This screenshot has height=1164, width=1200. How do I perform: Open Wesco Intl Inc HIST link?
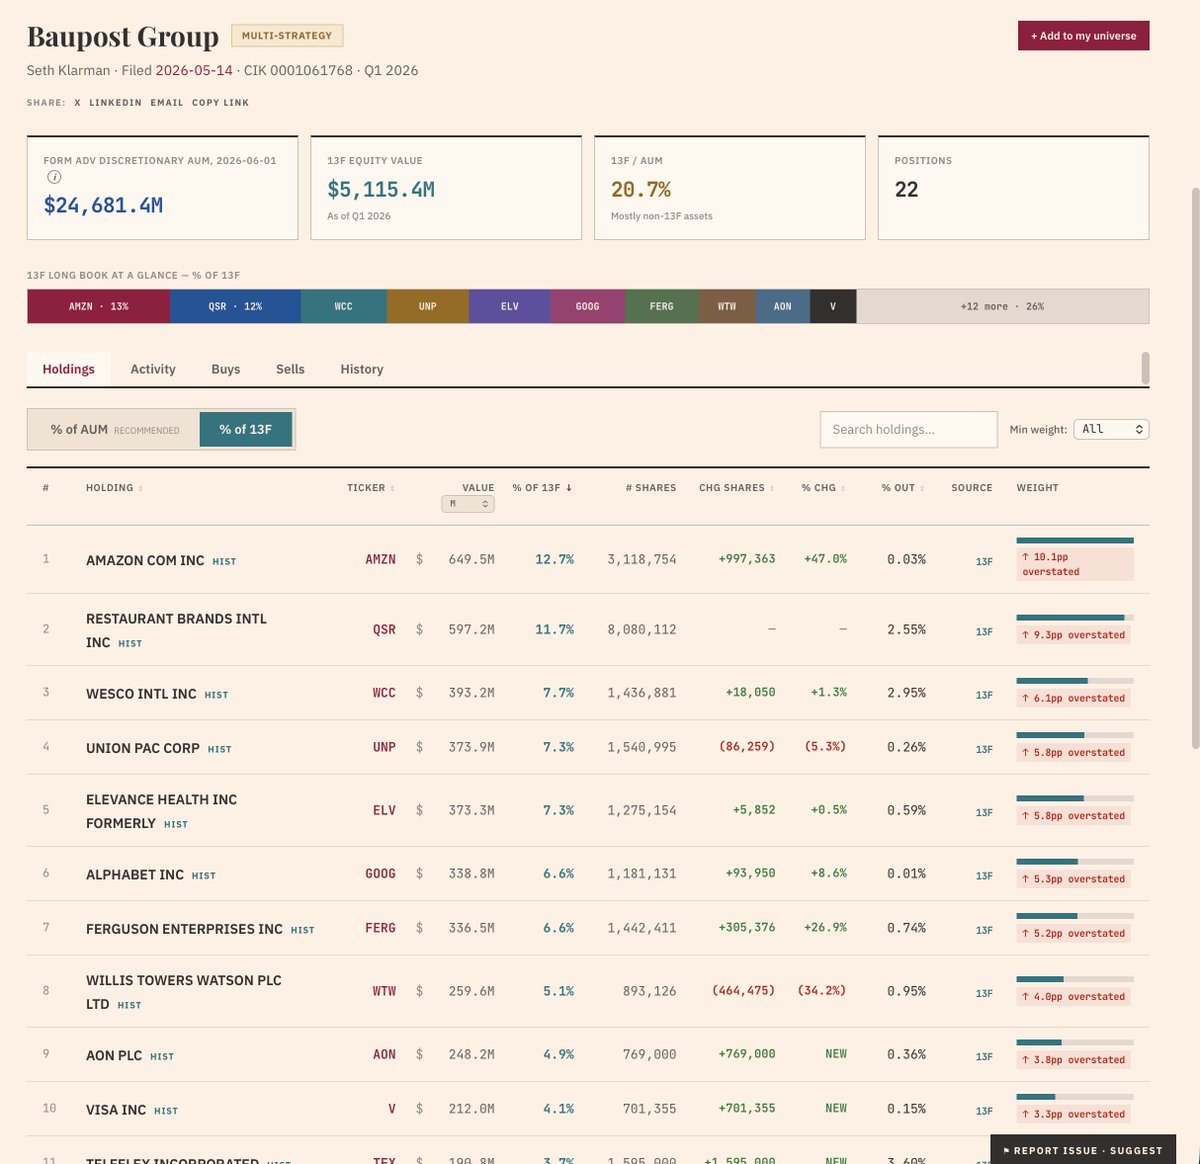pyautogui.click(x=216, y=695)
